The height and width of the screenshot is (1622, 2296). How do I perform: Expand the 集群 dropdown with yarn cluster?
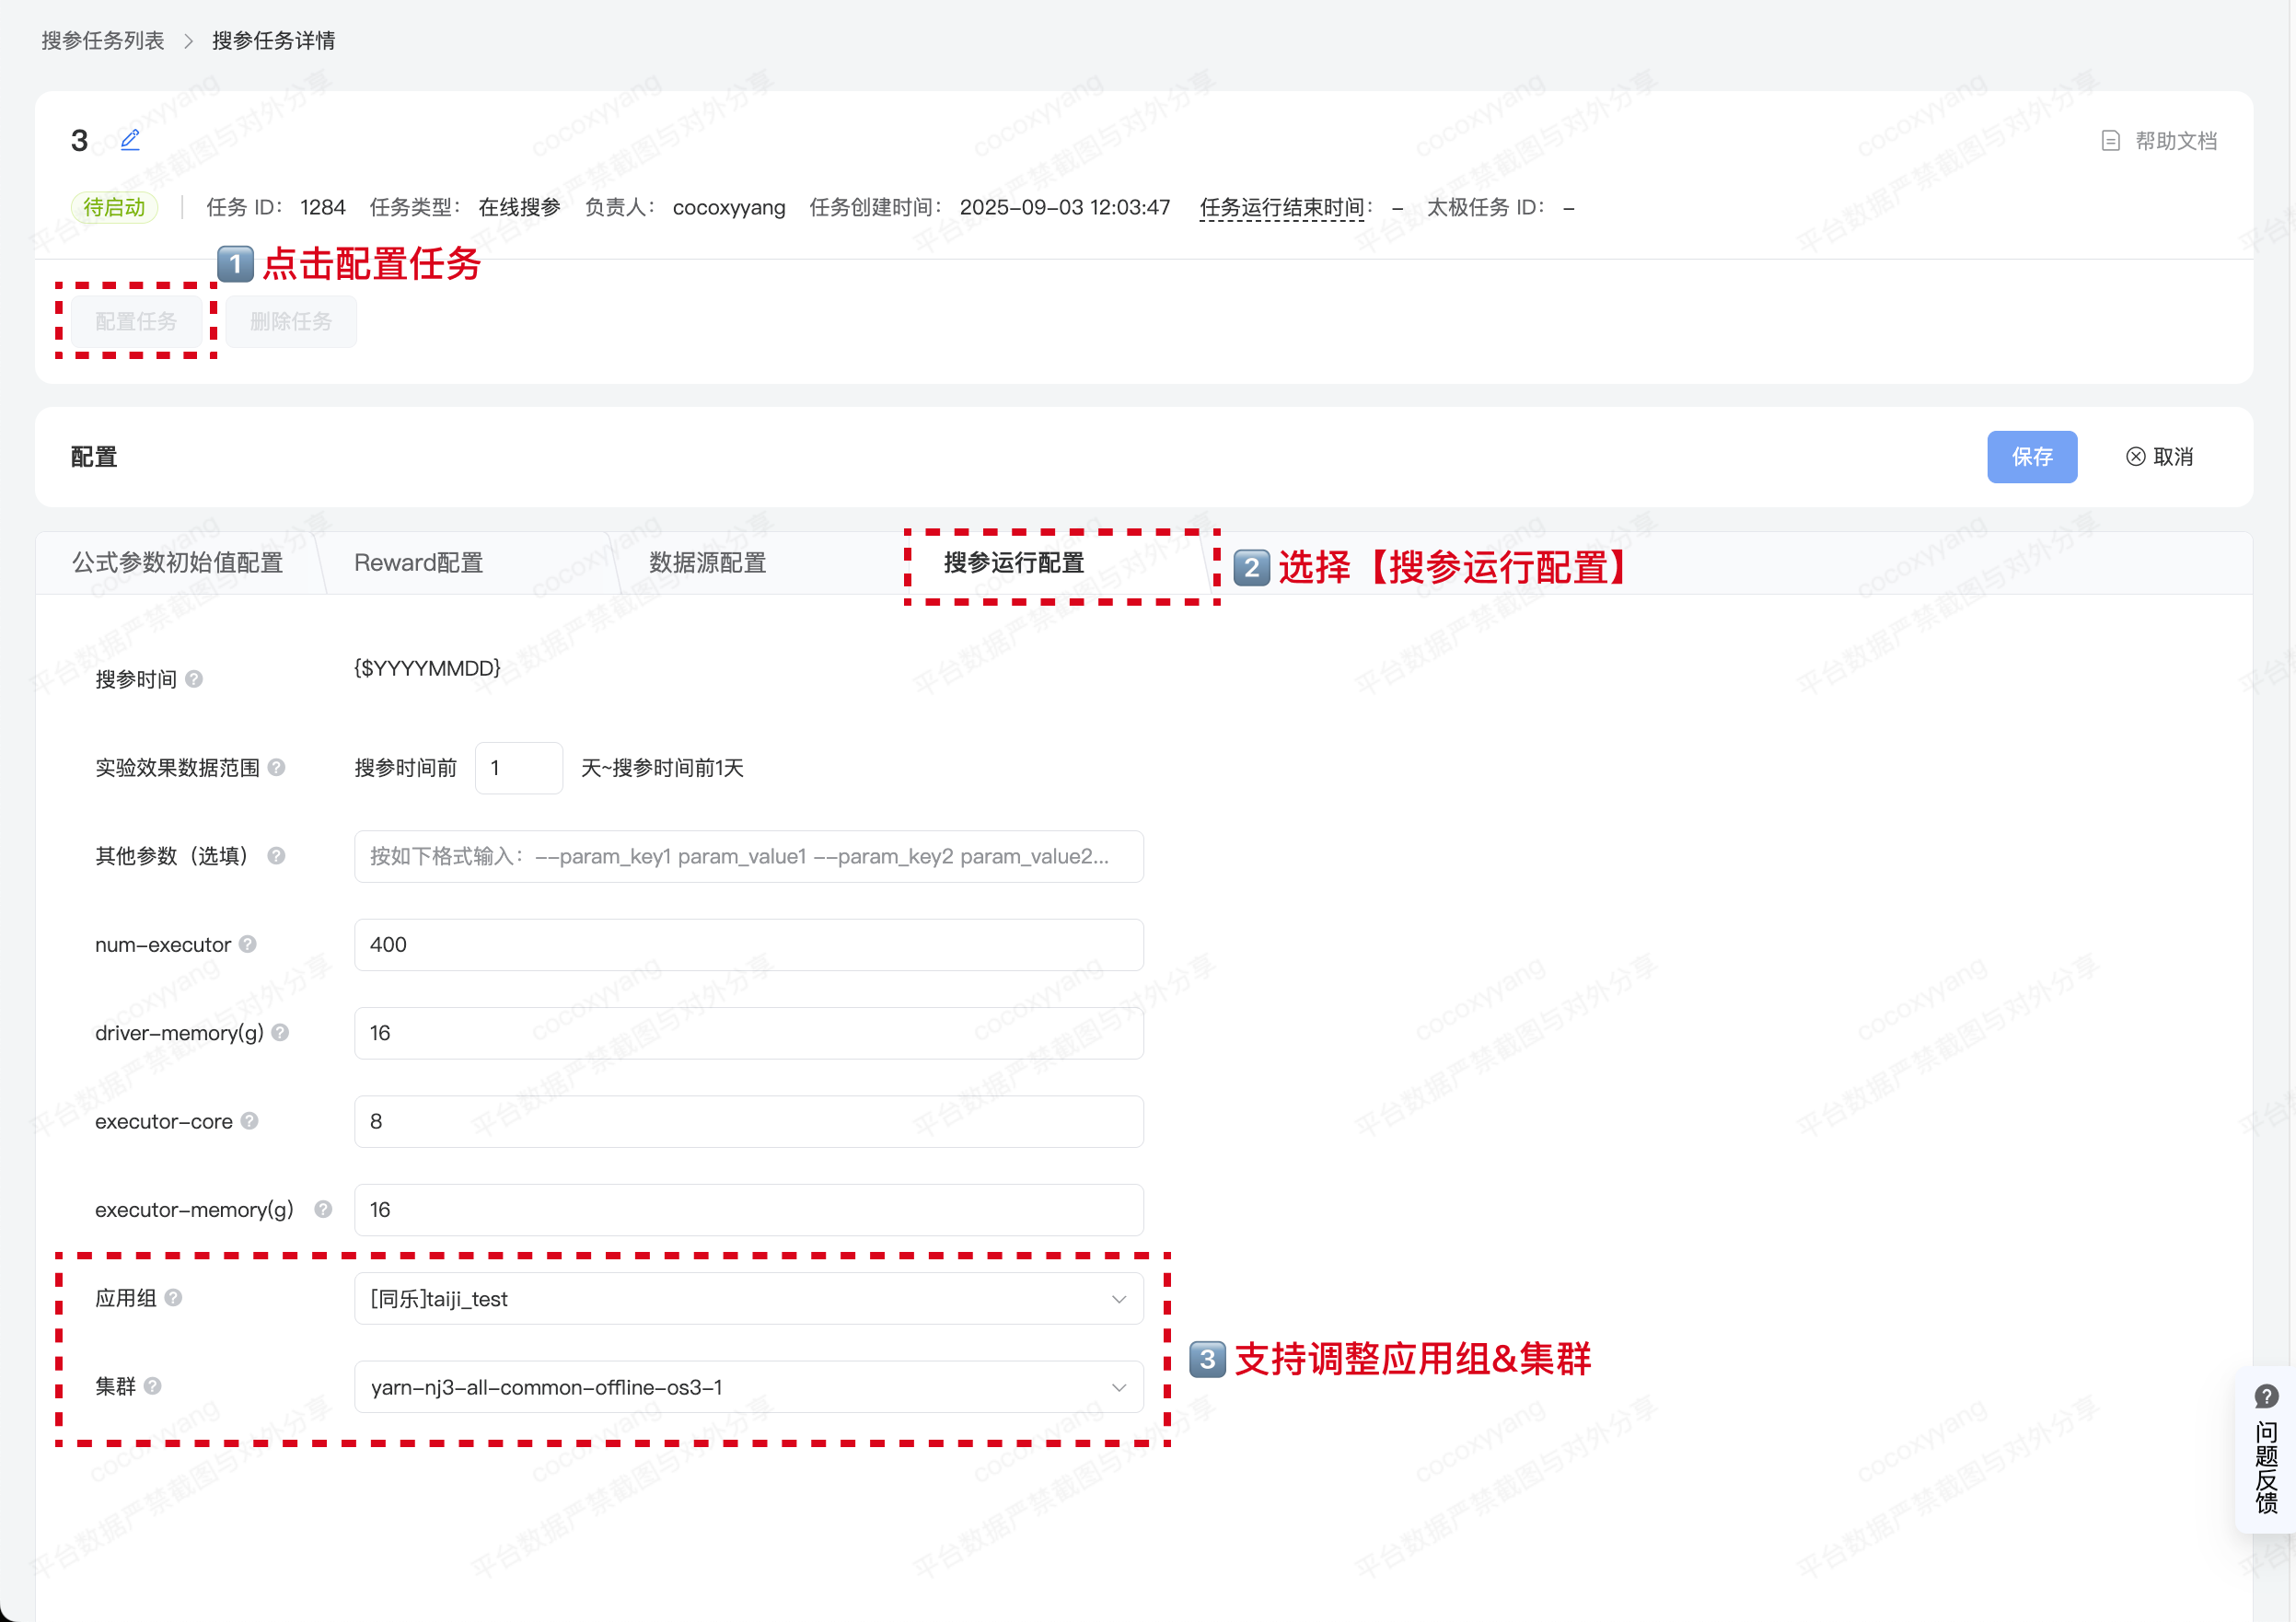[748, 1387]
